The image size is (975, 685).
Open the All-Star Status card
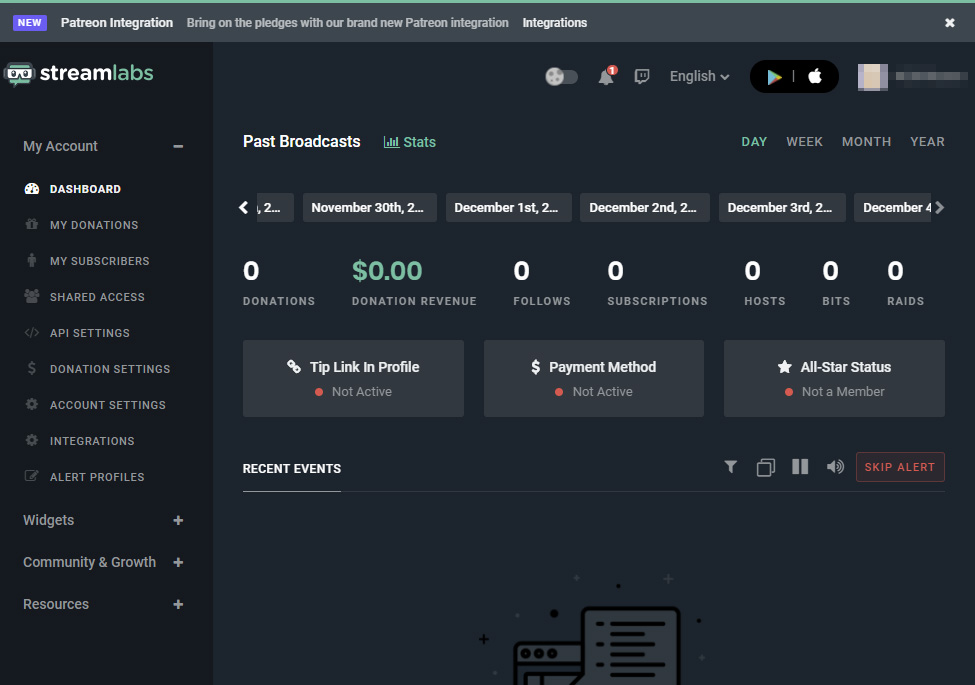tap(834, 379)
